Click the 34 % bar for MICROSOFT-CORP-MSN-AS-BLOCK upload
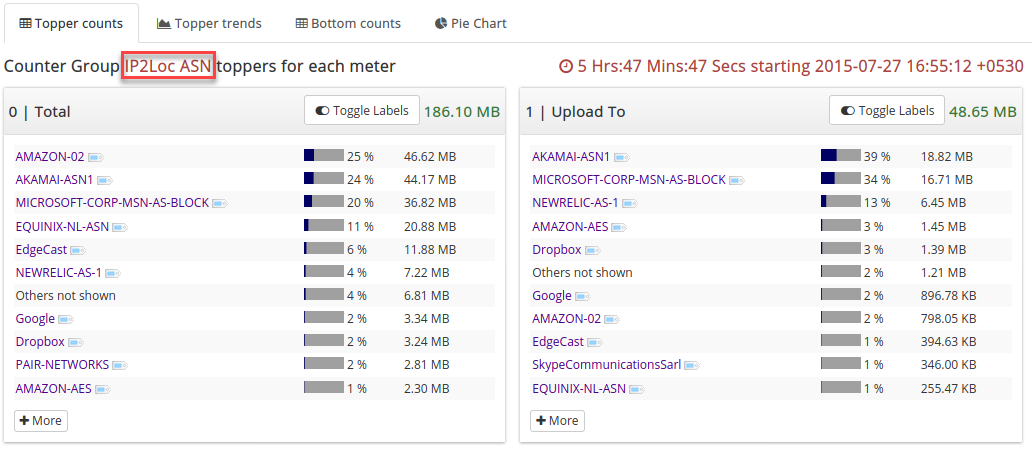This screenshot has height=450, width=1032. (840, 178)
